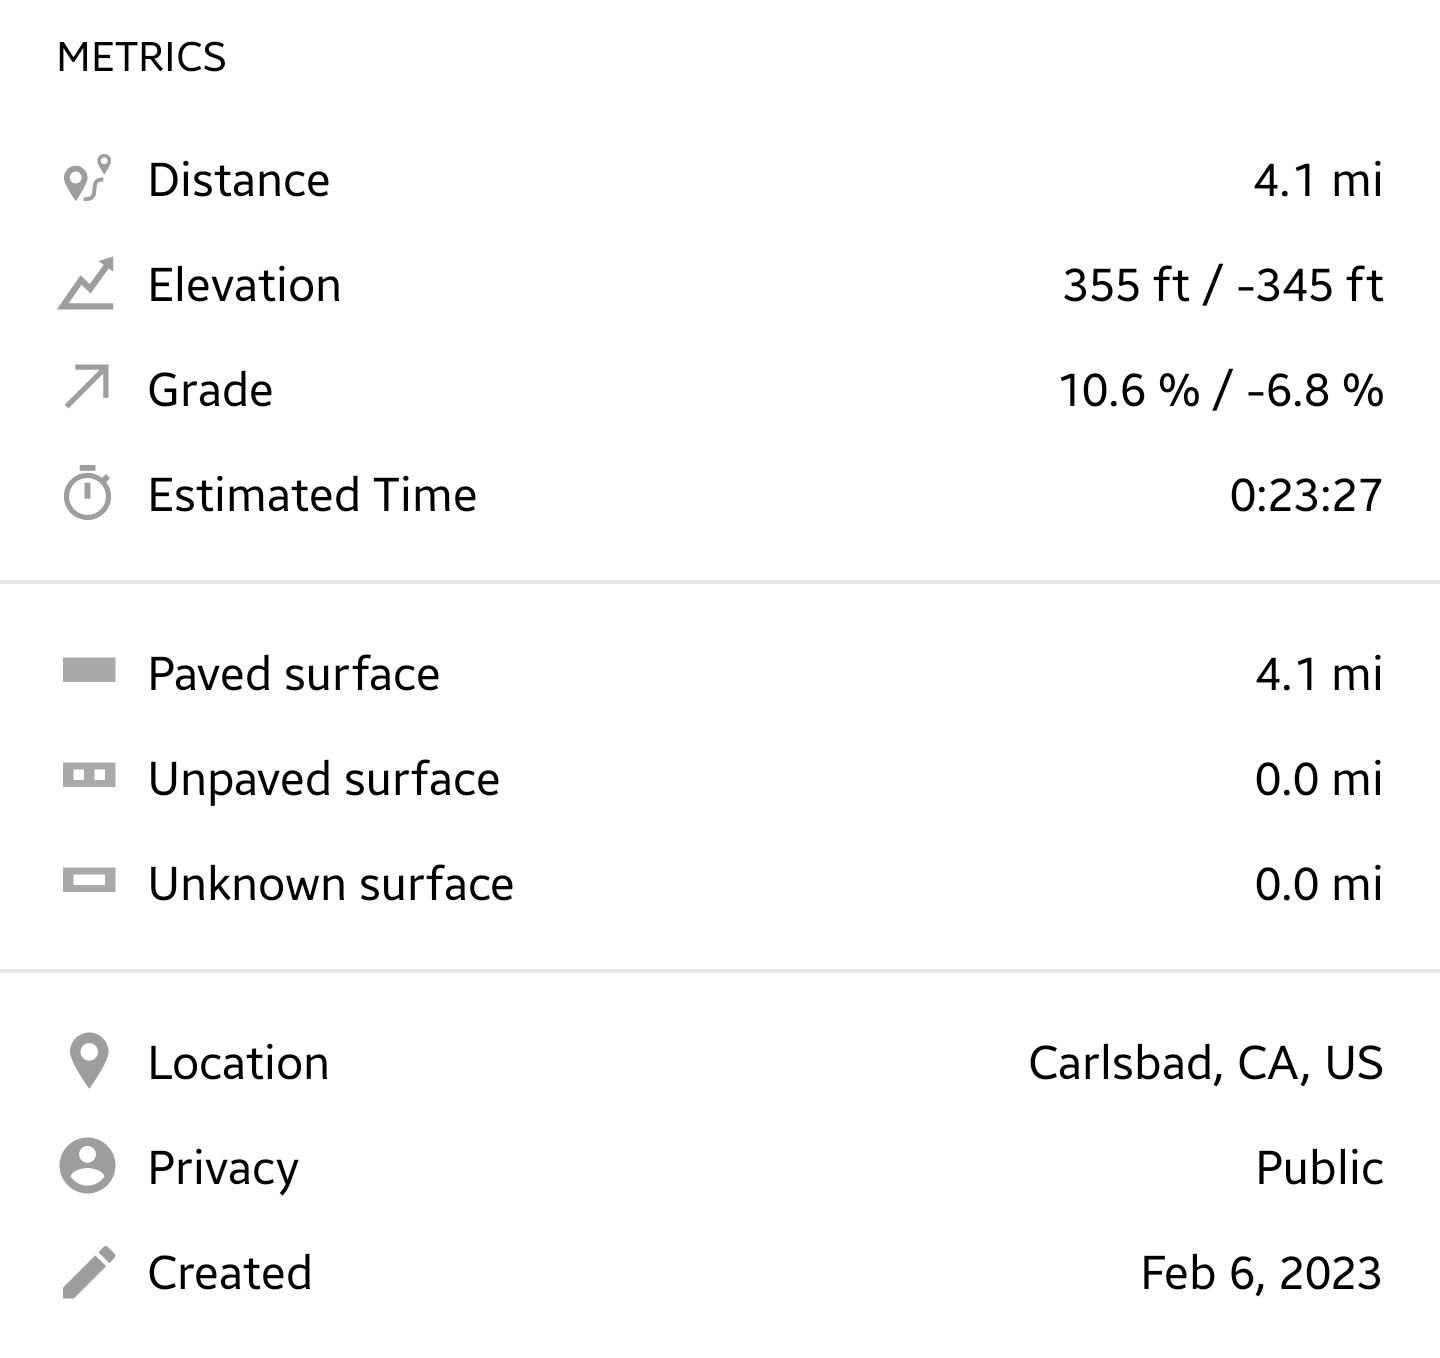Click the Location map pin icon
Screen dimensions: 1440x1358
point(89,1060)
